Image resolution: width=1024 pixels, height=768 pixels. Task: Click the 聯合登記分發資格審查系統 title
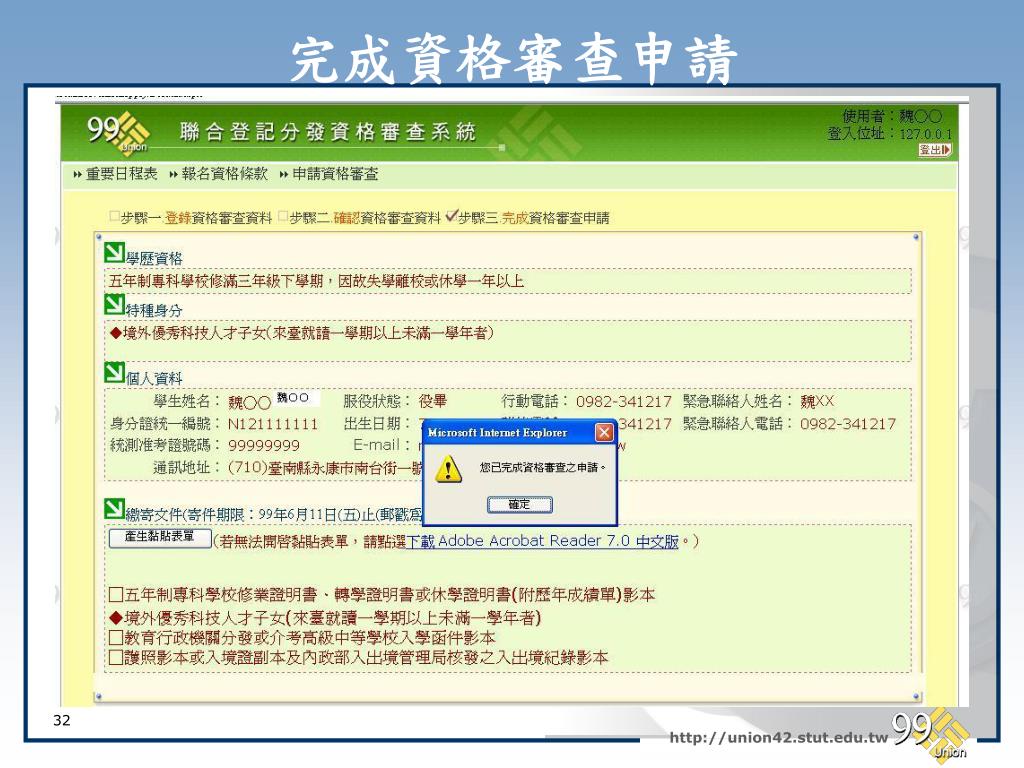pos(328,132)
